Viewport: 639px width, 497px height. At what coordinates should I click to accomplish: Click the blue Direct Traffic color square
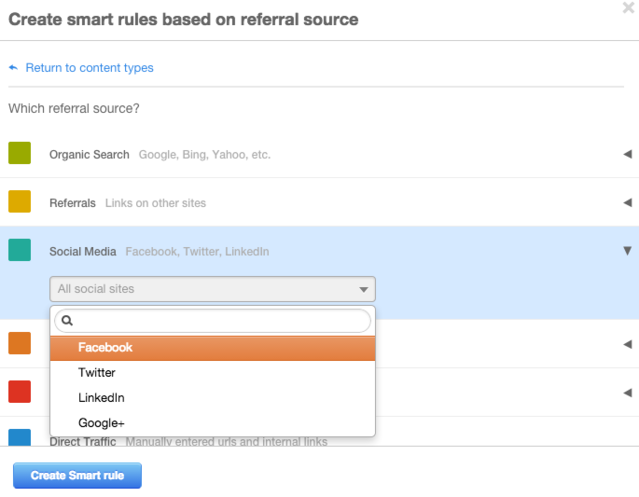tap(20, 438)
